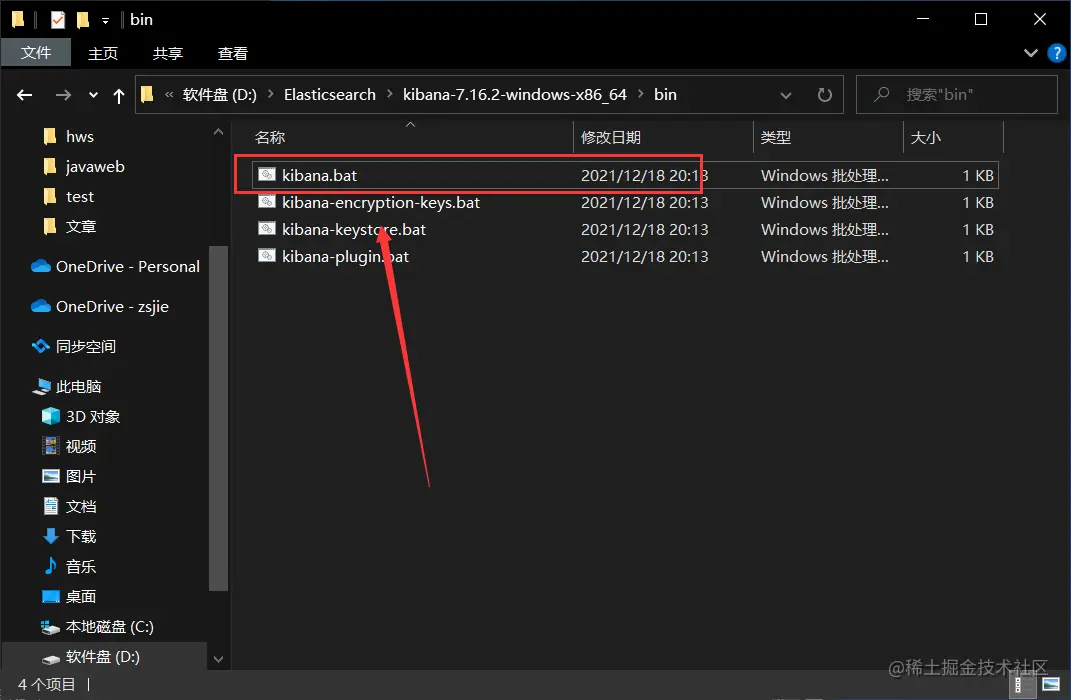Click the navigation pane scrollbar thumb
The width and height of the screenshot is (1071, 700).
[x=219, y=418]
